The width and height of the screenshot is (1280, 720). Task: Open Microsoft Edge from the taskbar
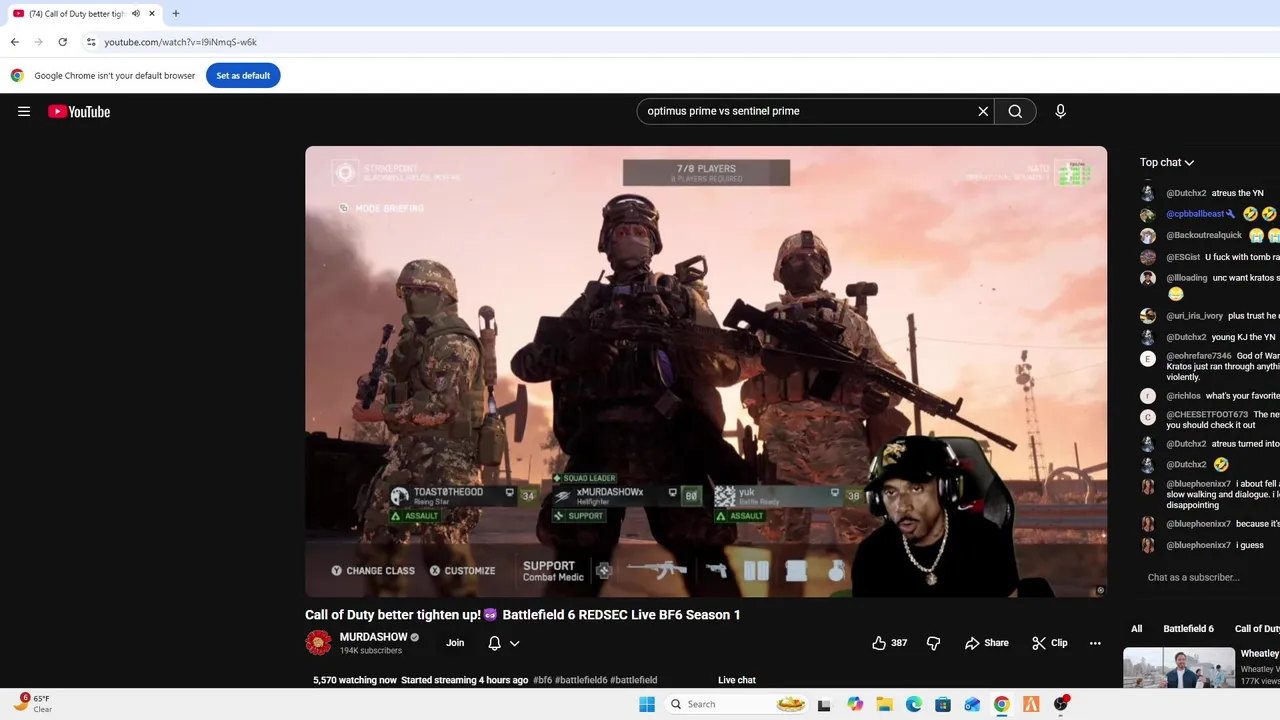point(913,704)
